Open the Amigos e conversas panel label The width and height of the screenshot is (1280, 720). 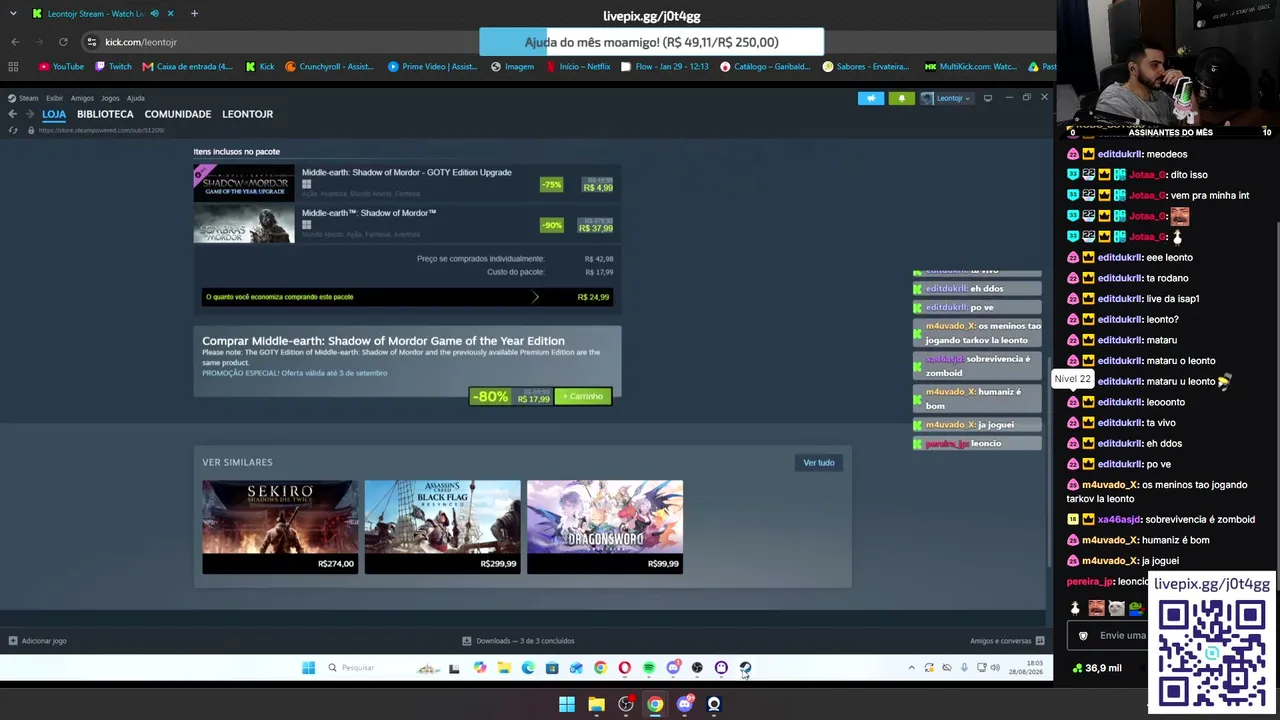pyautogui.click(x=1000, y=641)
